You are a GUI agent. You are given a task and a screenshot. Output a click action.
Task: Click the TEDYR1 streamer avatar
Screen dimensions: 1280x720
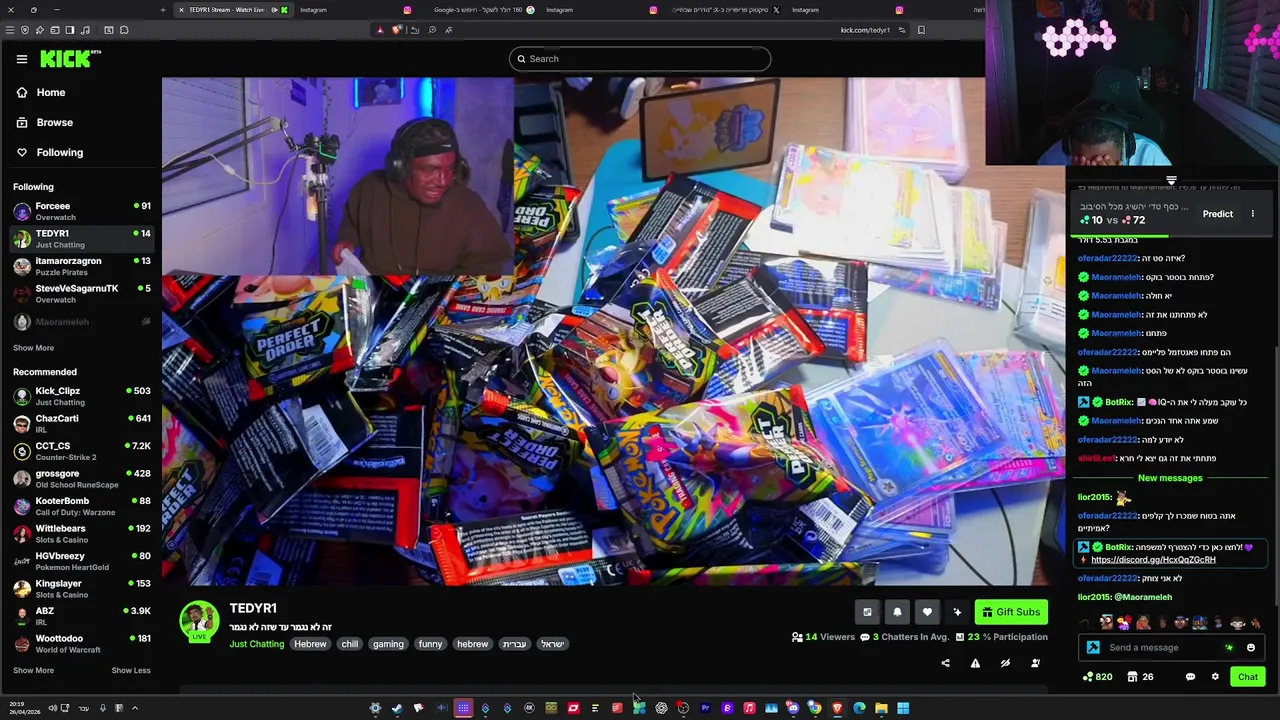[199, 621]
